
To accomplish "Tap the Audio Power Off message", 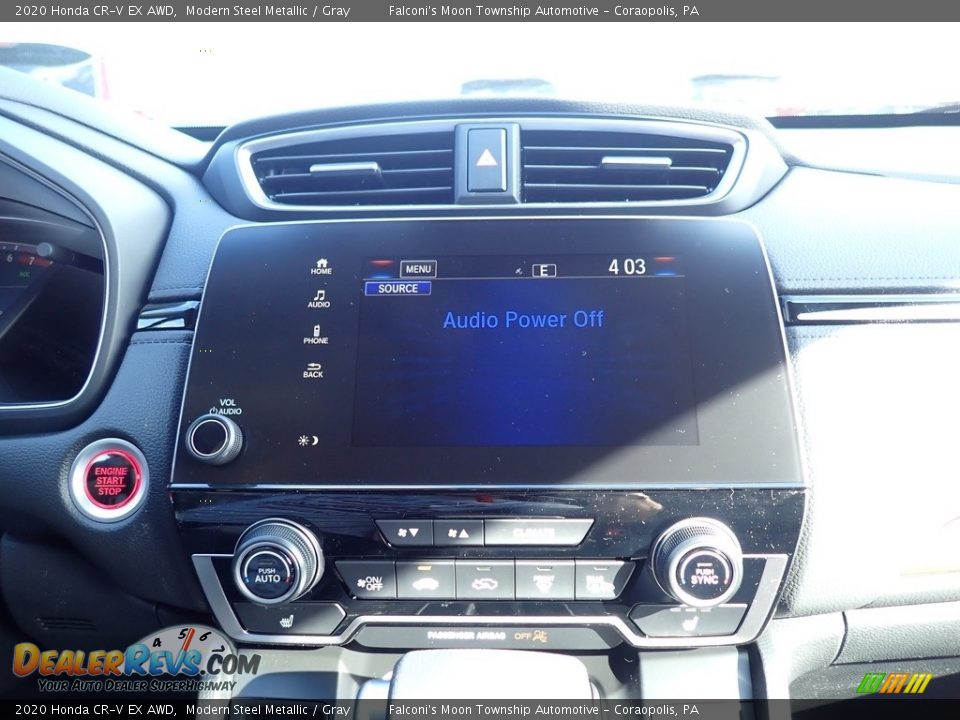I will pos(523,319).
